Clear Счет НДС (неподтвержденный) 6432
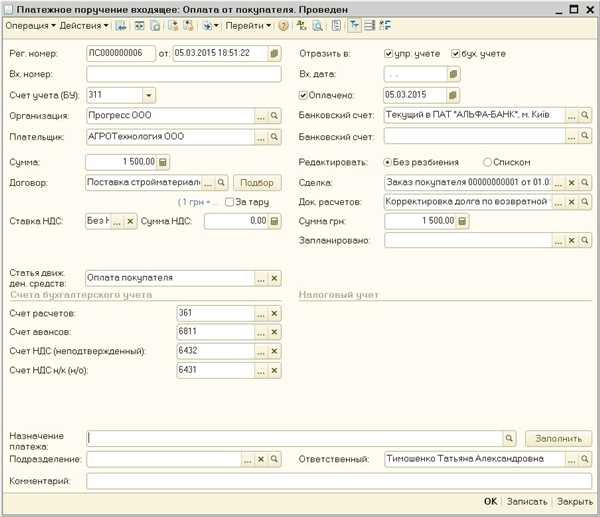Viewport: 600px width, 517px height. click(x=274, y=351)
